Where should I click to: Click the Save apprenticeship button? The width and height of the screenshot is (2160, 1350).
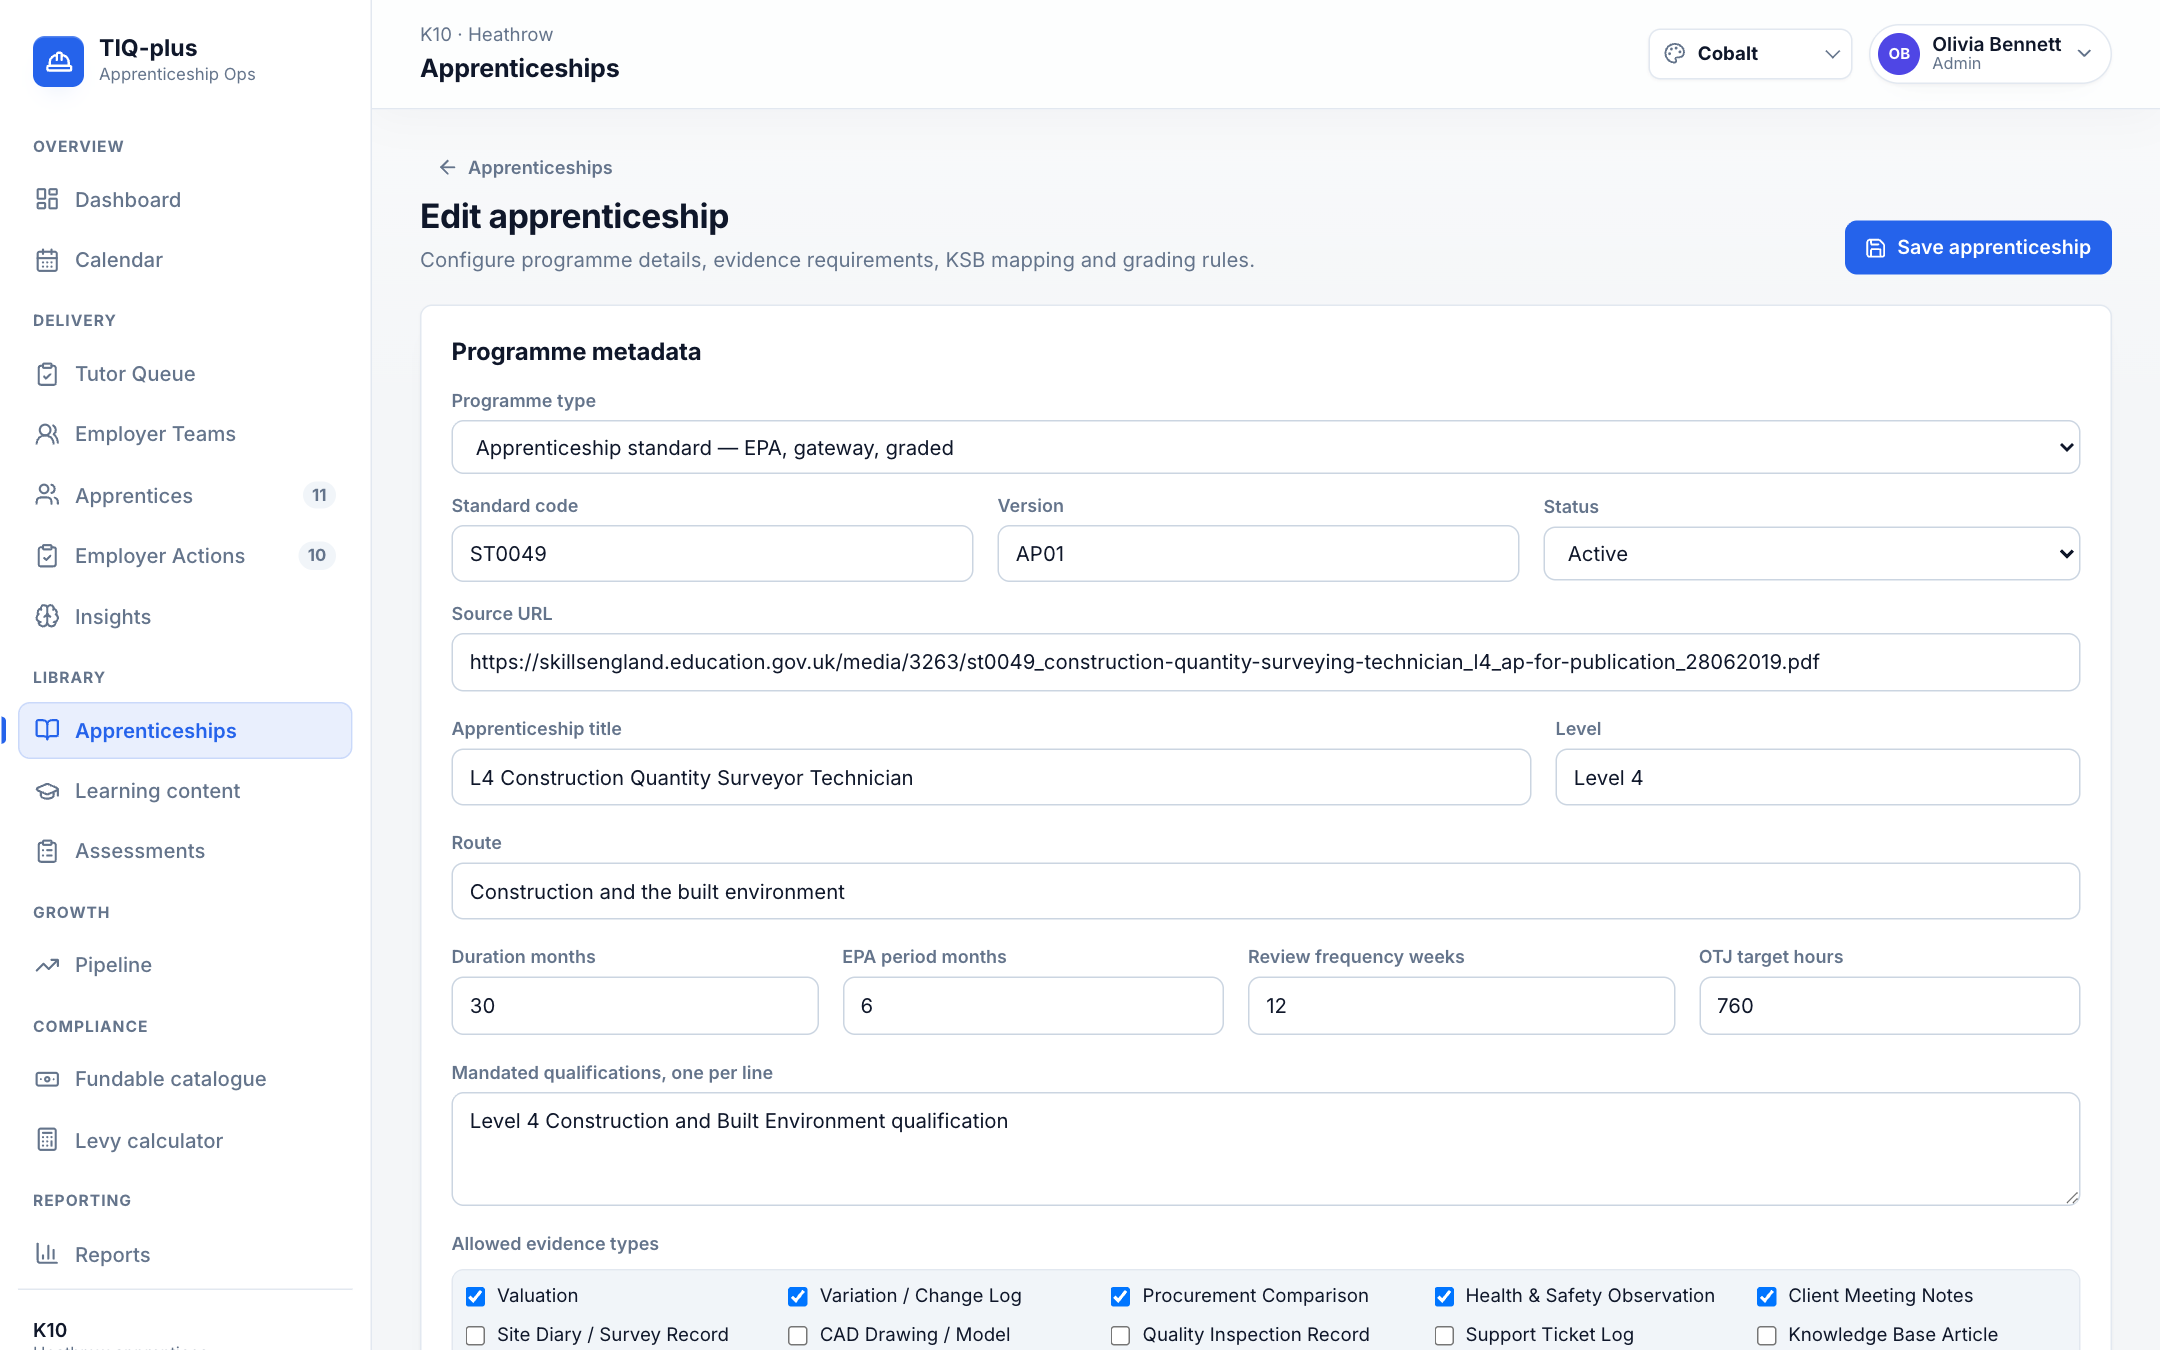1978,247
